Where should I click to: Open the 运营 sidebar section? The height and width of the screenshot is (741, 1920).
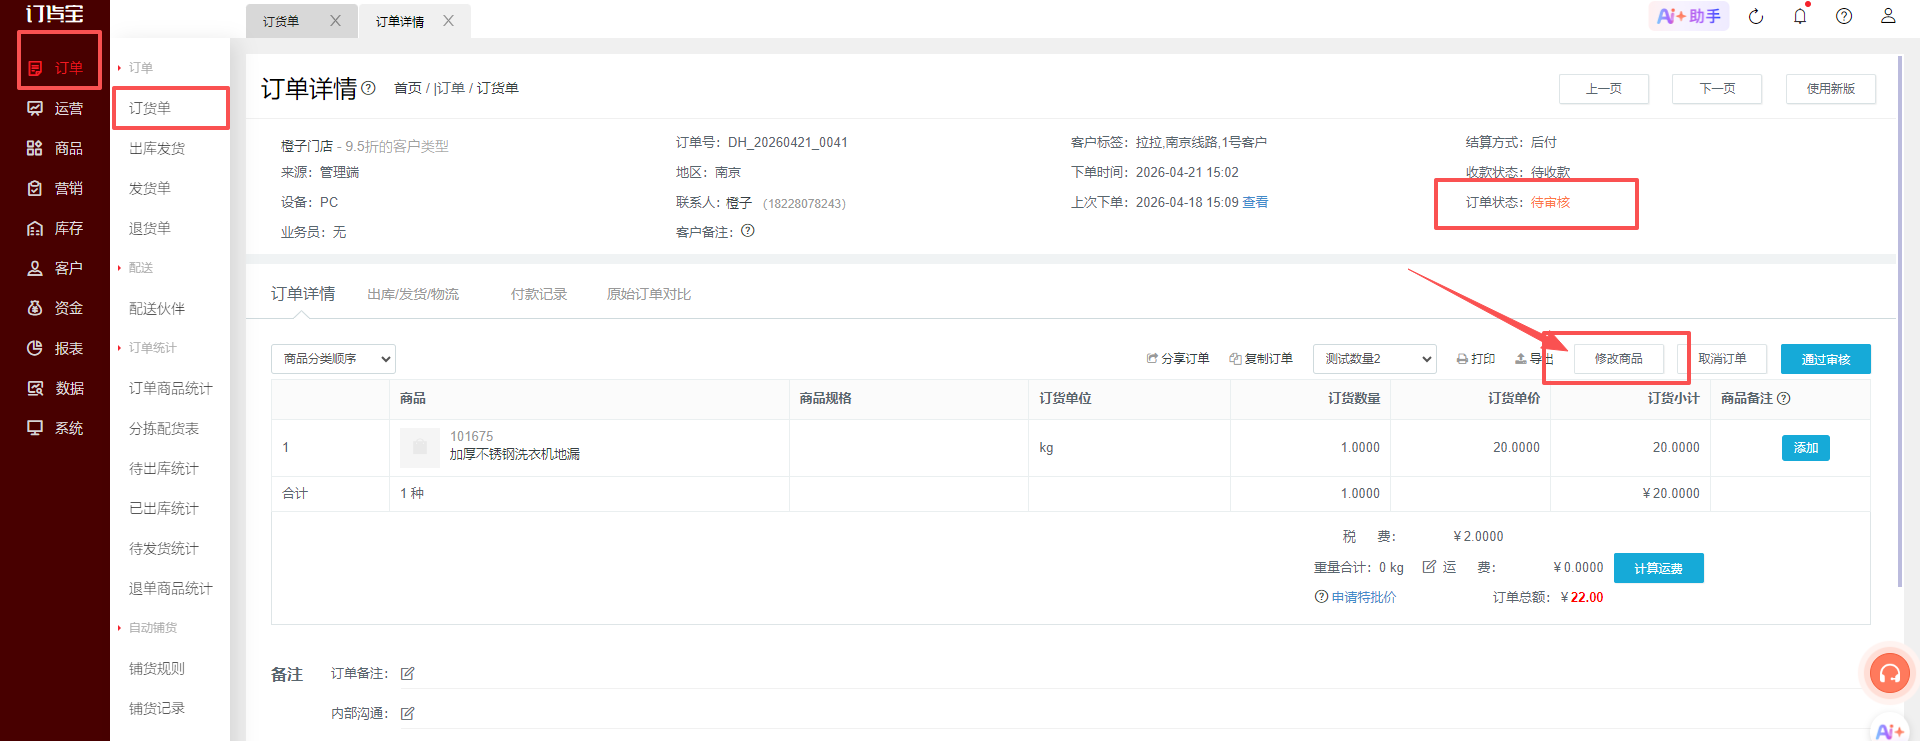pos(55,108)
